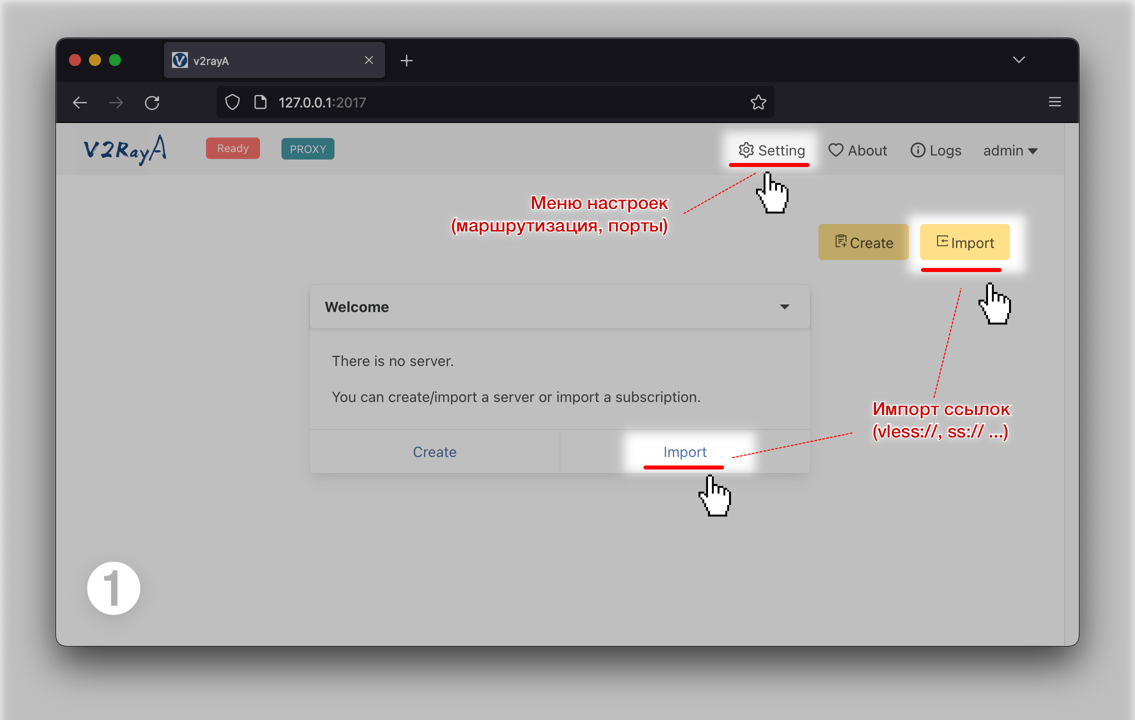This screenshot has width=1135, height=720.
Task: Select the v2rayA tab
Action: pyautogui.click(x=260, y=61)
